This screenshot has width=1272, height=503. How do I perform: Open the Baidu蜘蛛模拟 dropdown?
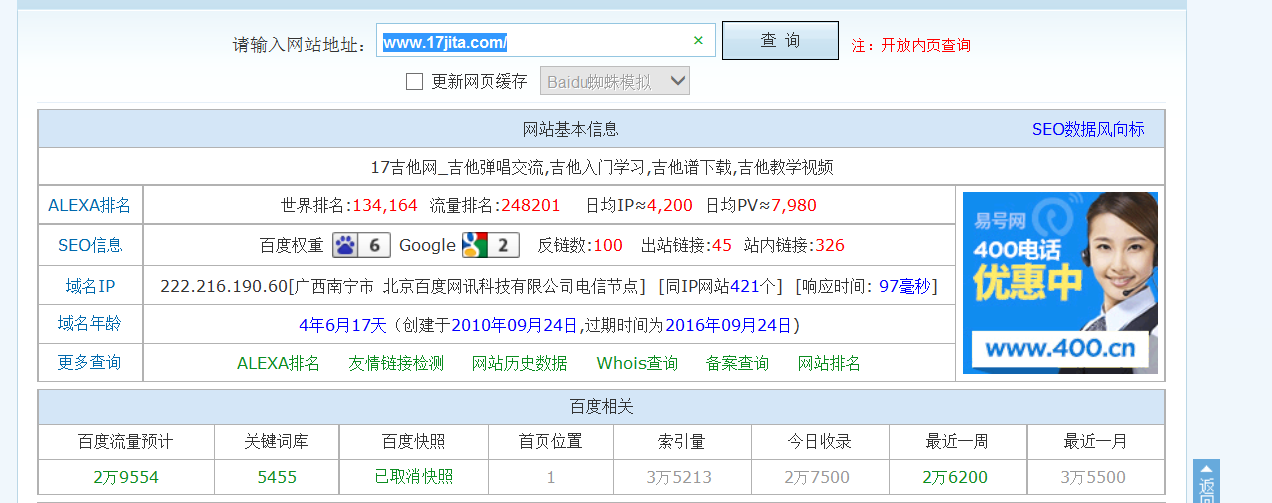click(615, 82)
